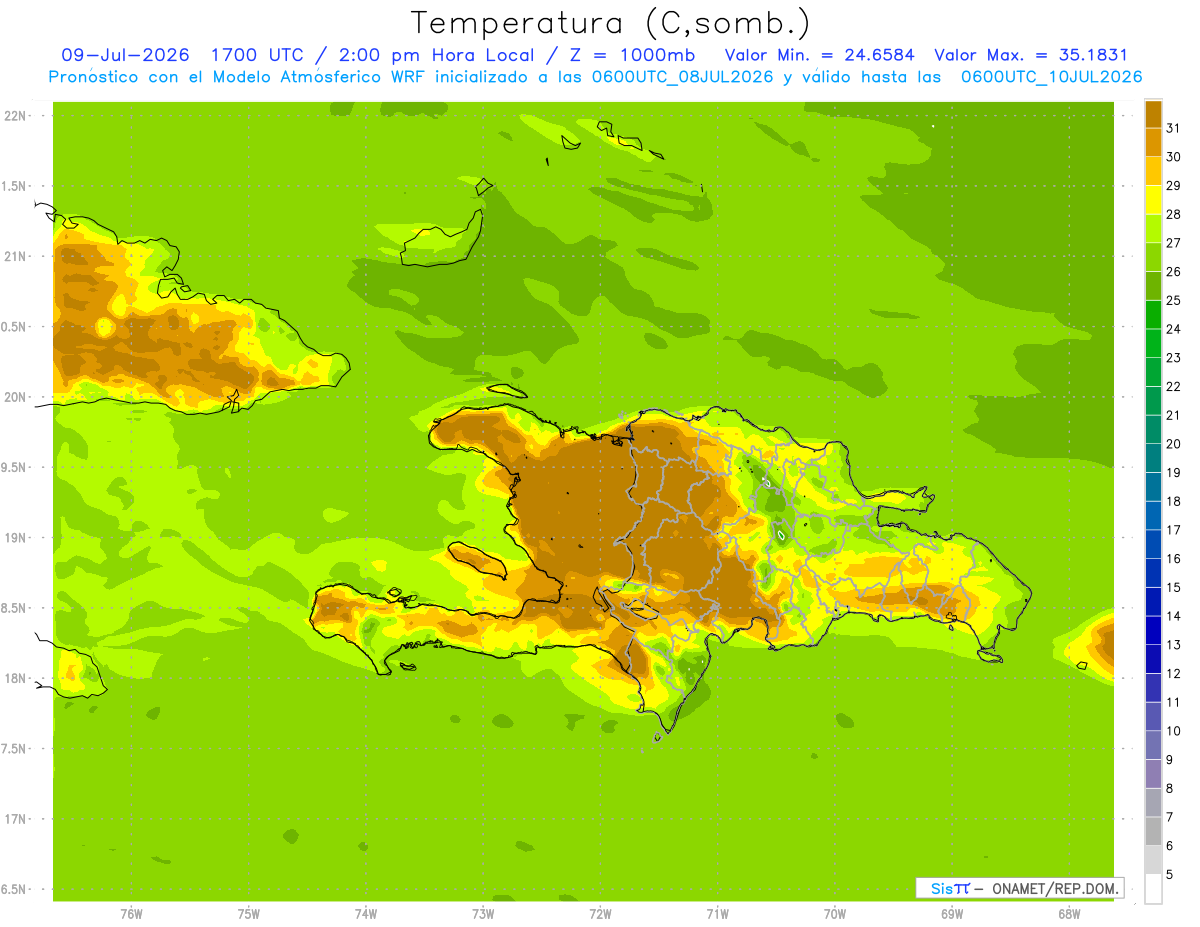The width and height of the screenshot is (1200, 927).
Task: Click the "Temperatura (C,somb.)" map title
Action: tap(610, 23)
